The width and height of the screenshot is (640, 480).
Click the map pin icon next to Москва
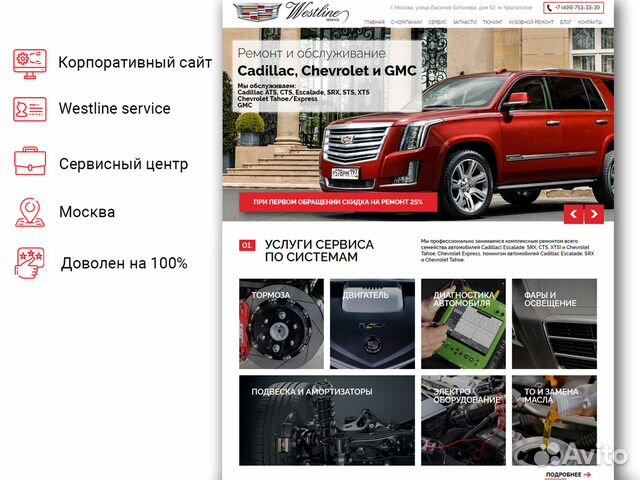[x=29, y=212]
